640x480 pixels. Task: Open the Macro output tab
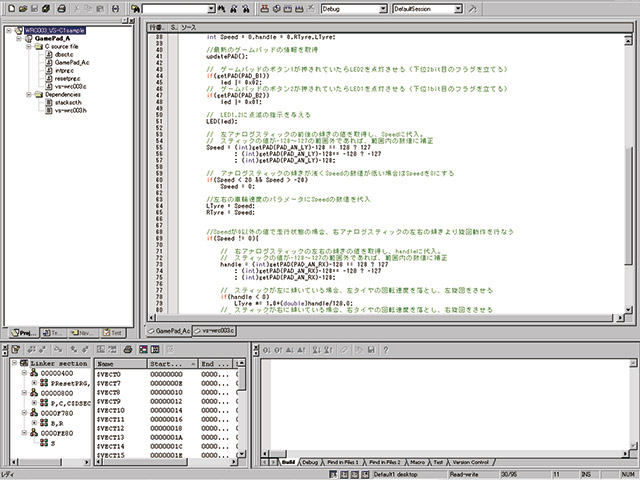pyautogui.click(x=417, y=462)
